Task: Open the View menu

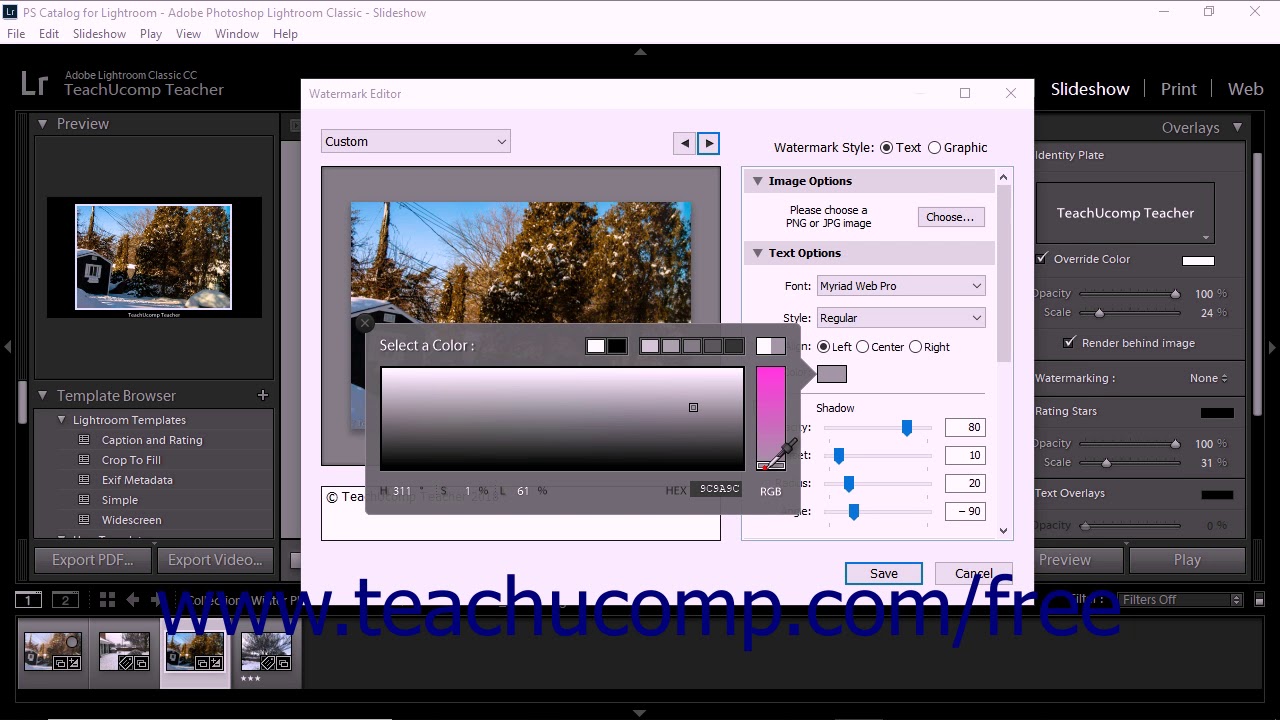Action: tap(188, 34)
